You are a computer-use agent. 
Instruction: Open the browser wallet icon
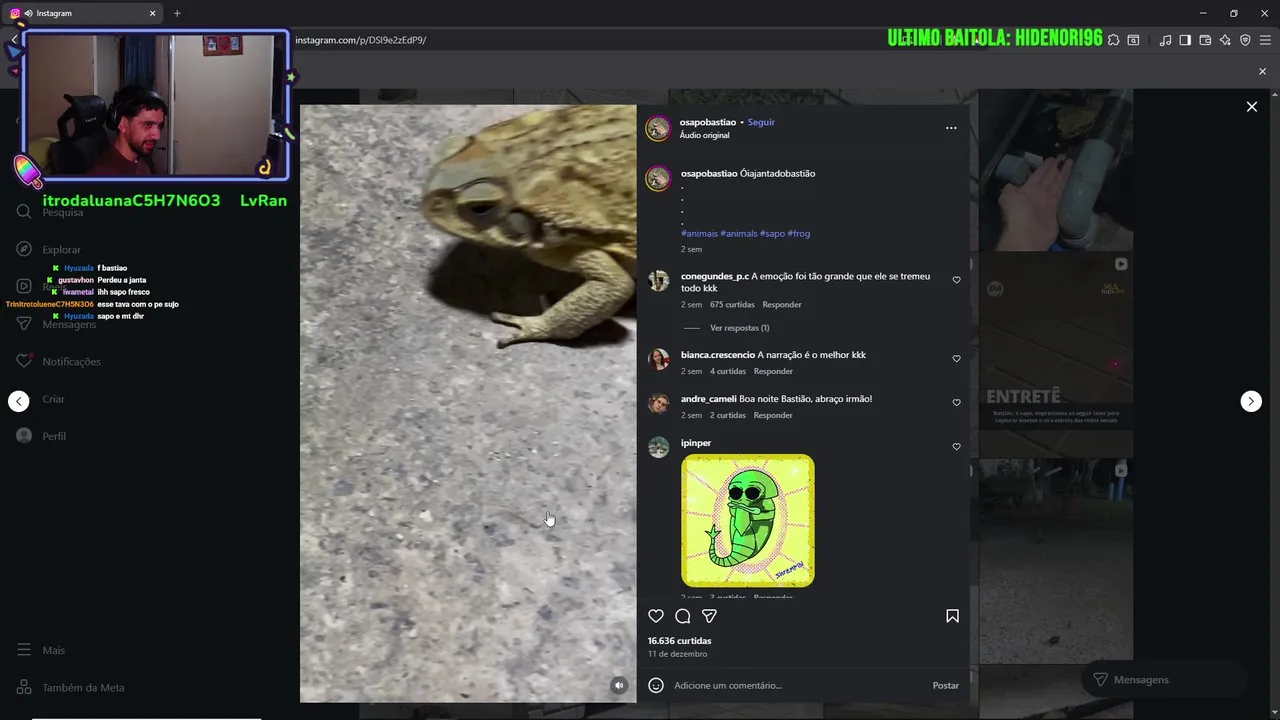[1205, 40]
